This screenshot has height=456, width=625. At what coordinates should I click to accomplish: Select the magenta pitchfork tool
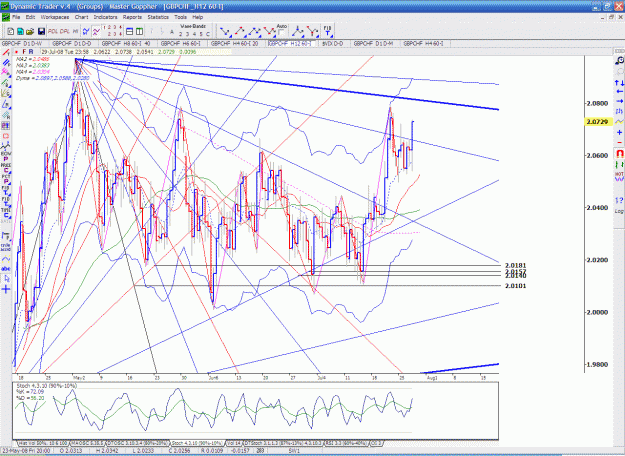point(6,73)
